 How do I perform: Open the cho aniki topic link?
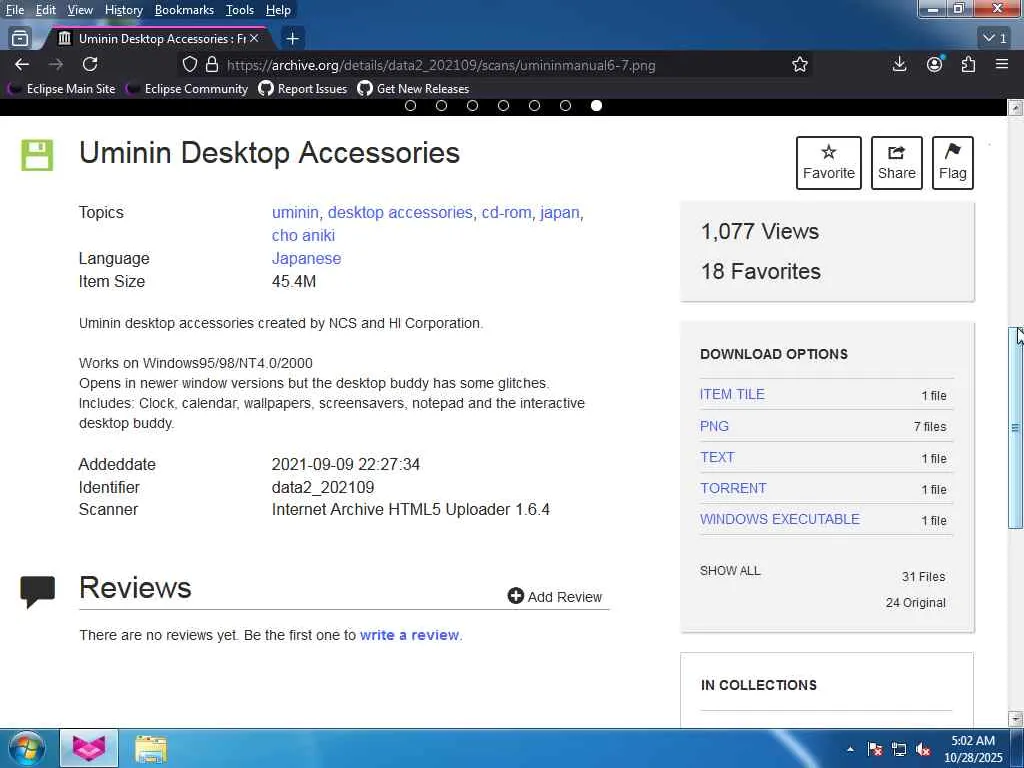303,235
